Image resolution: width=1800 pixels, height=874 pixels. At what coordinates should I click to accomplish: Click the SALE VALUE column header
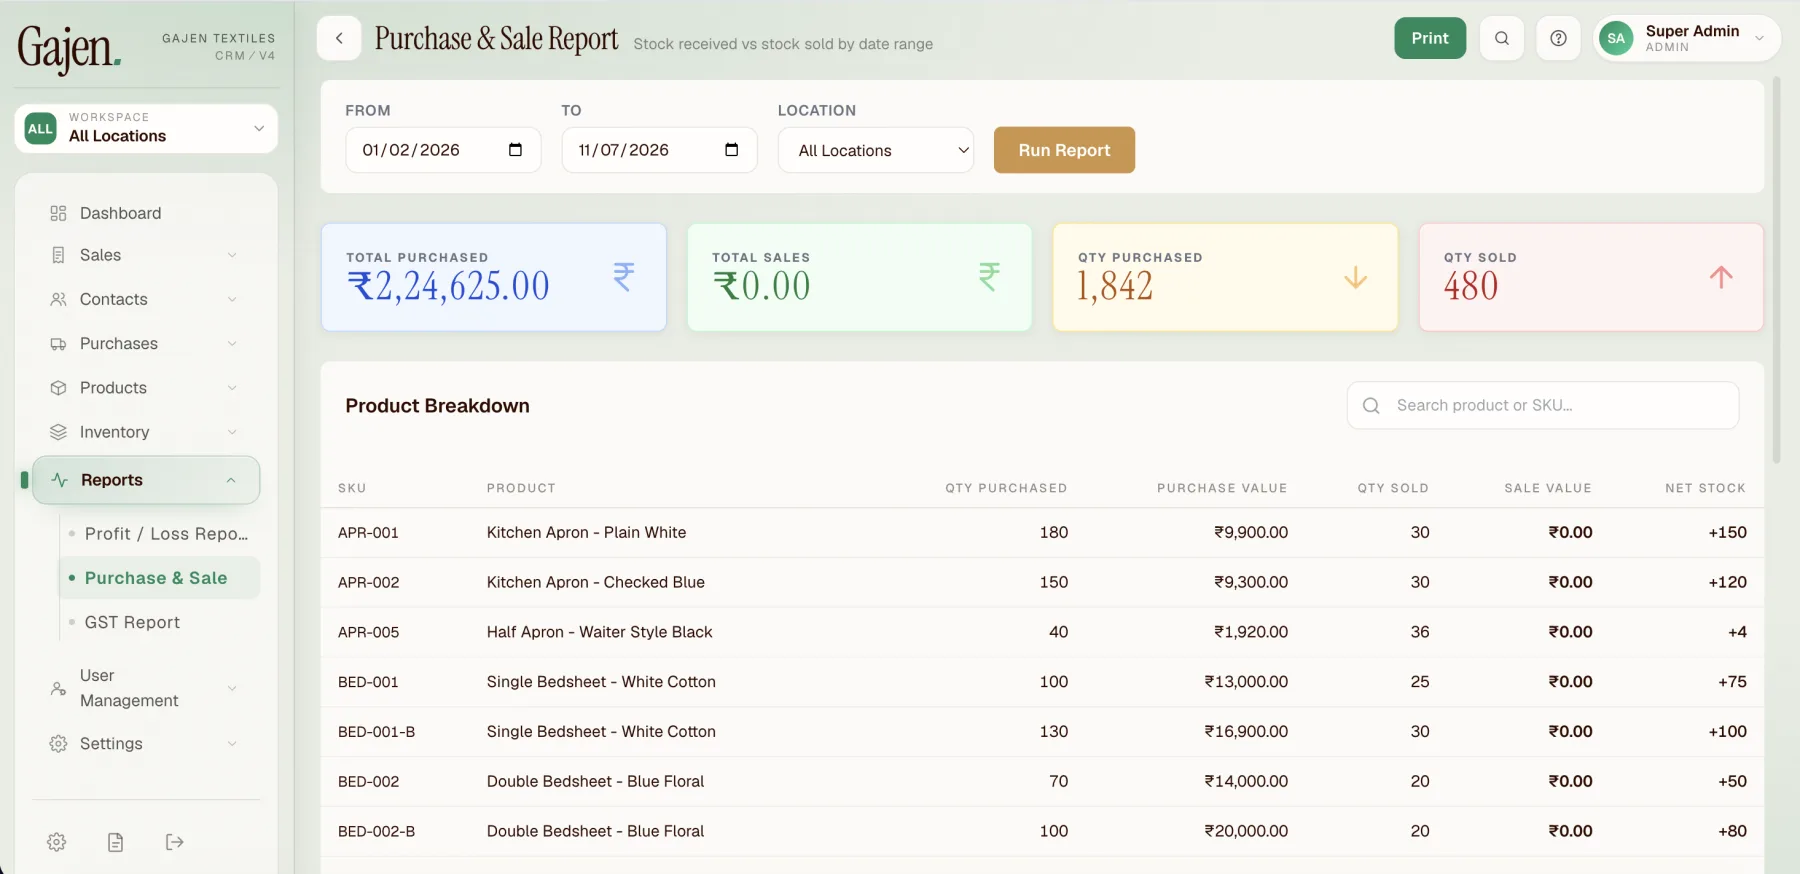(1548, 488)
